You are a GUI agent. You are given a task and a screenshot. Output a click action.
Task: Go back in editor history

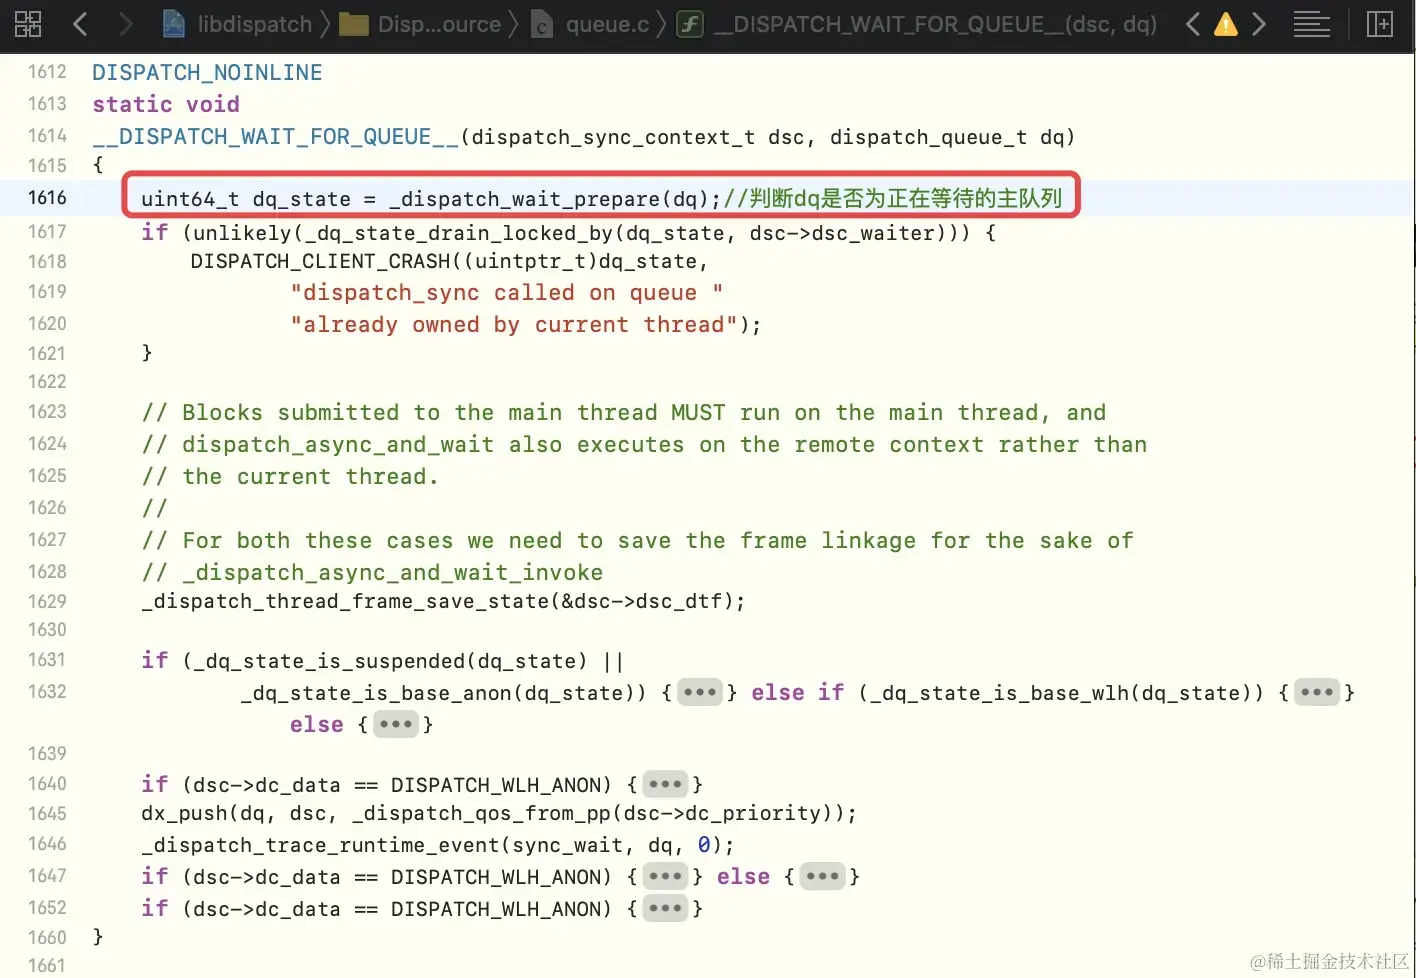[x=80, y=24]
